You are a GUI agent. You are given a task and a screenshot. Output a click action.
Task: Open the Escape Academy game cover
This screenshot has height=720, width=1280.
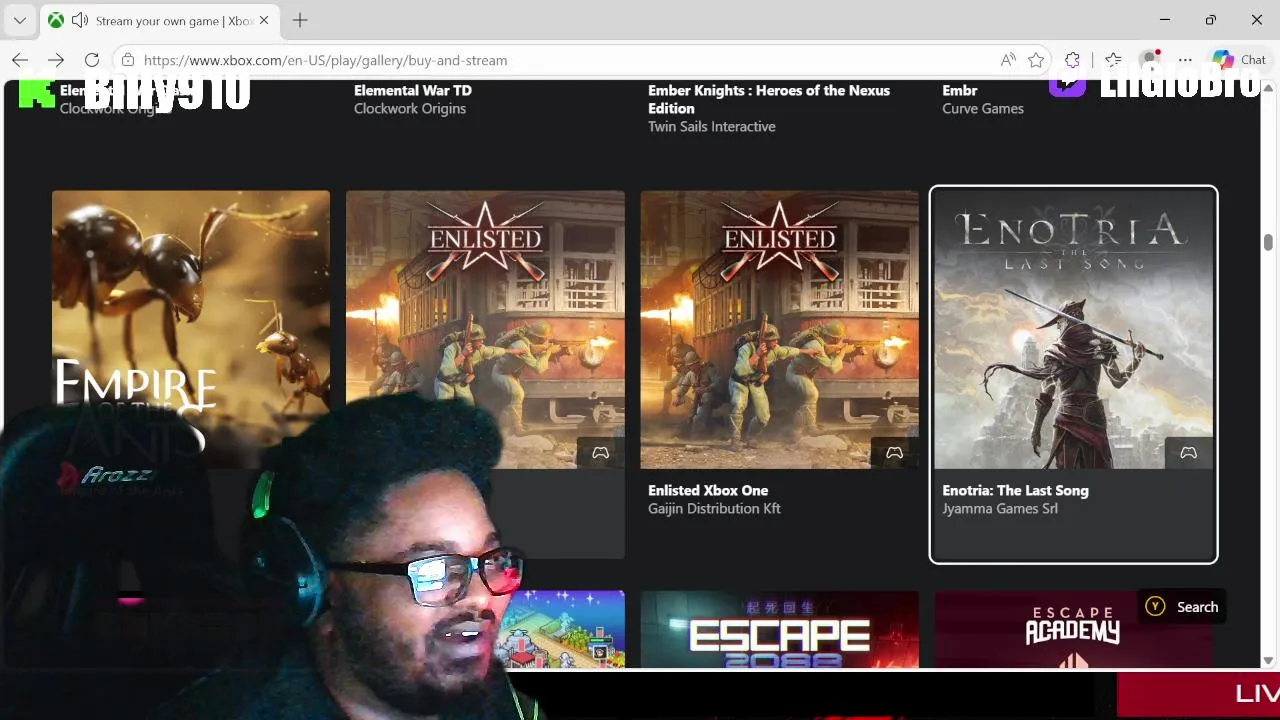[1073, 629]
